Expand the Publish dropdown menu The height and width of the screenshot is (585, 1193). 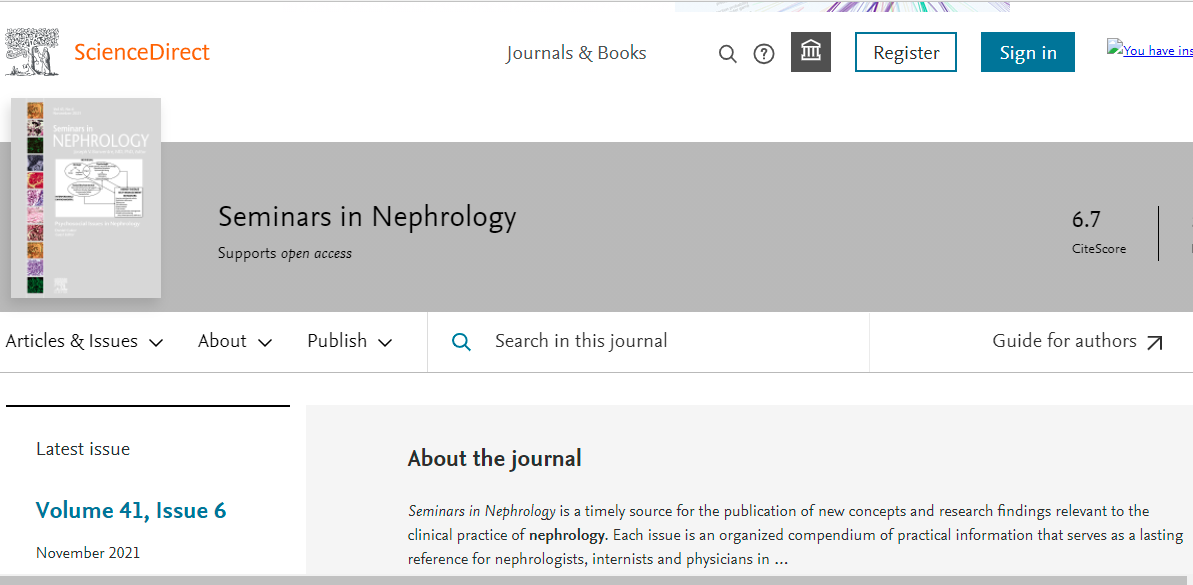[349, 341]
